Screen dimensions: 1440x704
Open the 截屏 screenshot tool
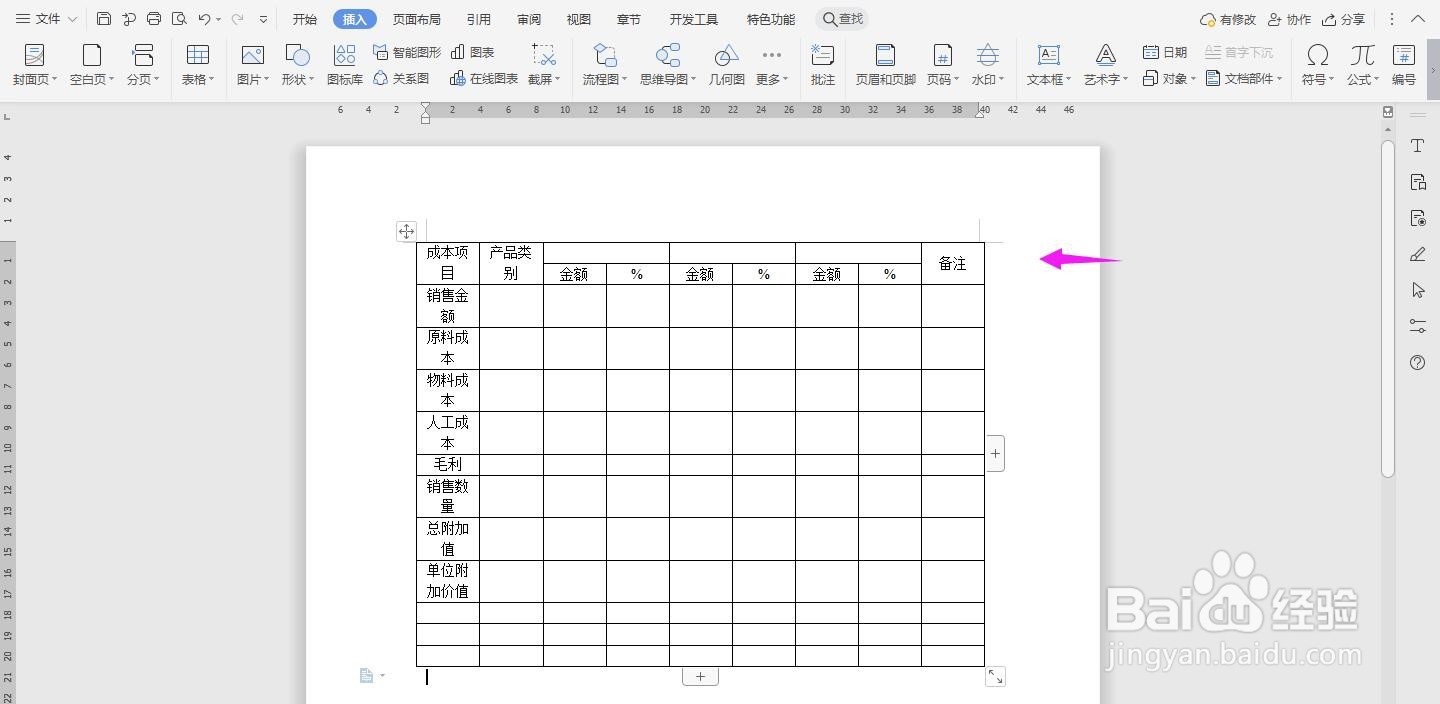(544, 65)
